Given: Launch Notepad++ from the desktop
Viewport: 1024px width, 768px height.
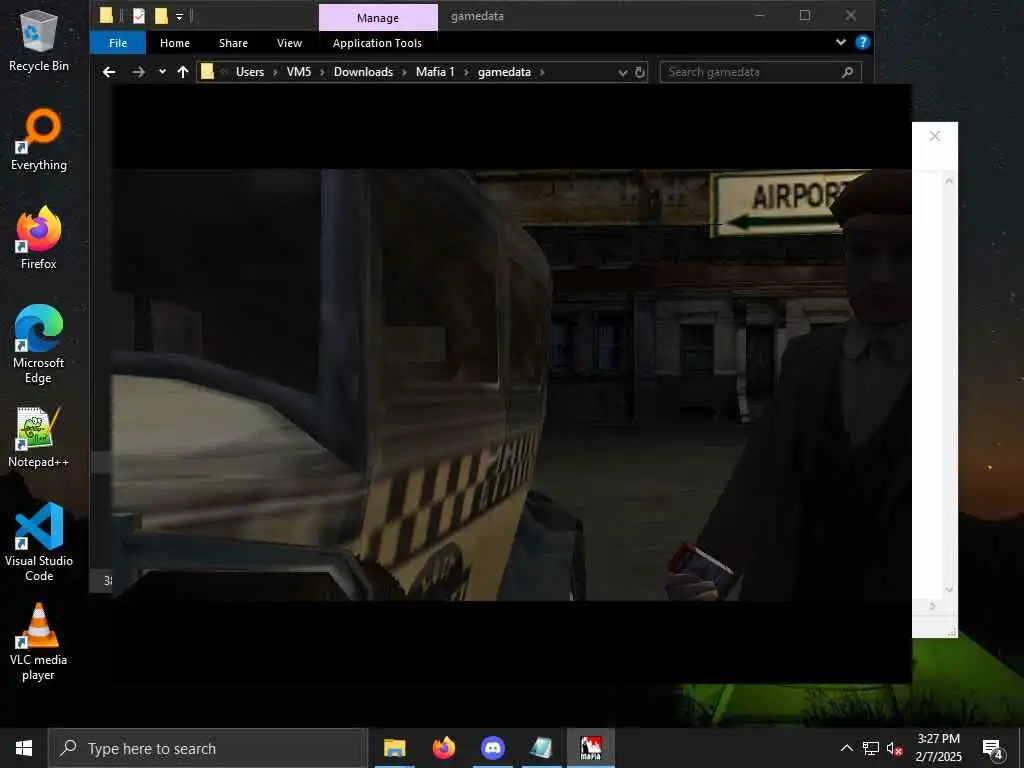Looking at the screenshot, I should coord(39,437).
